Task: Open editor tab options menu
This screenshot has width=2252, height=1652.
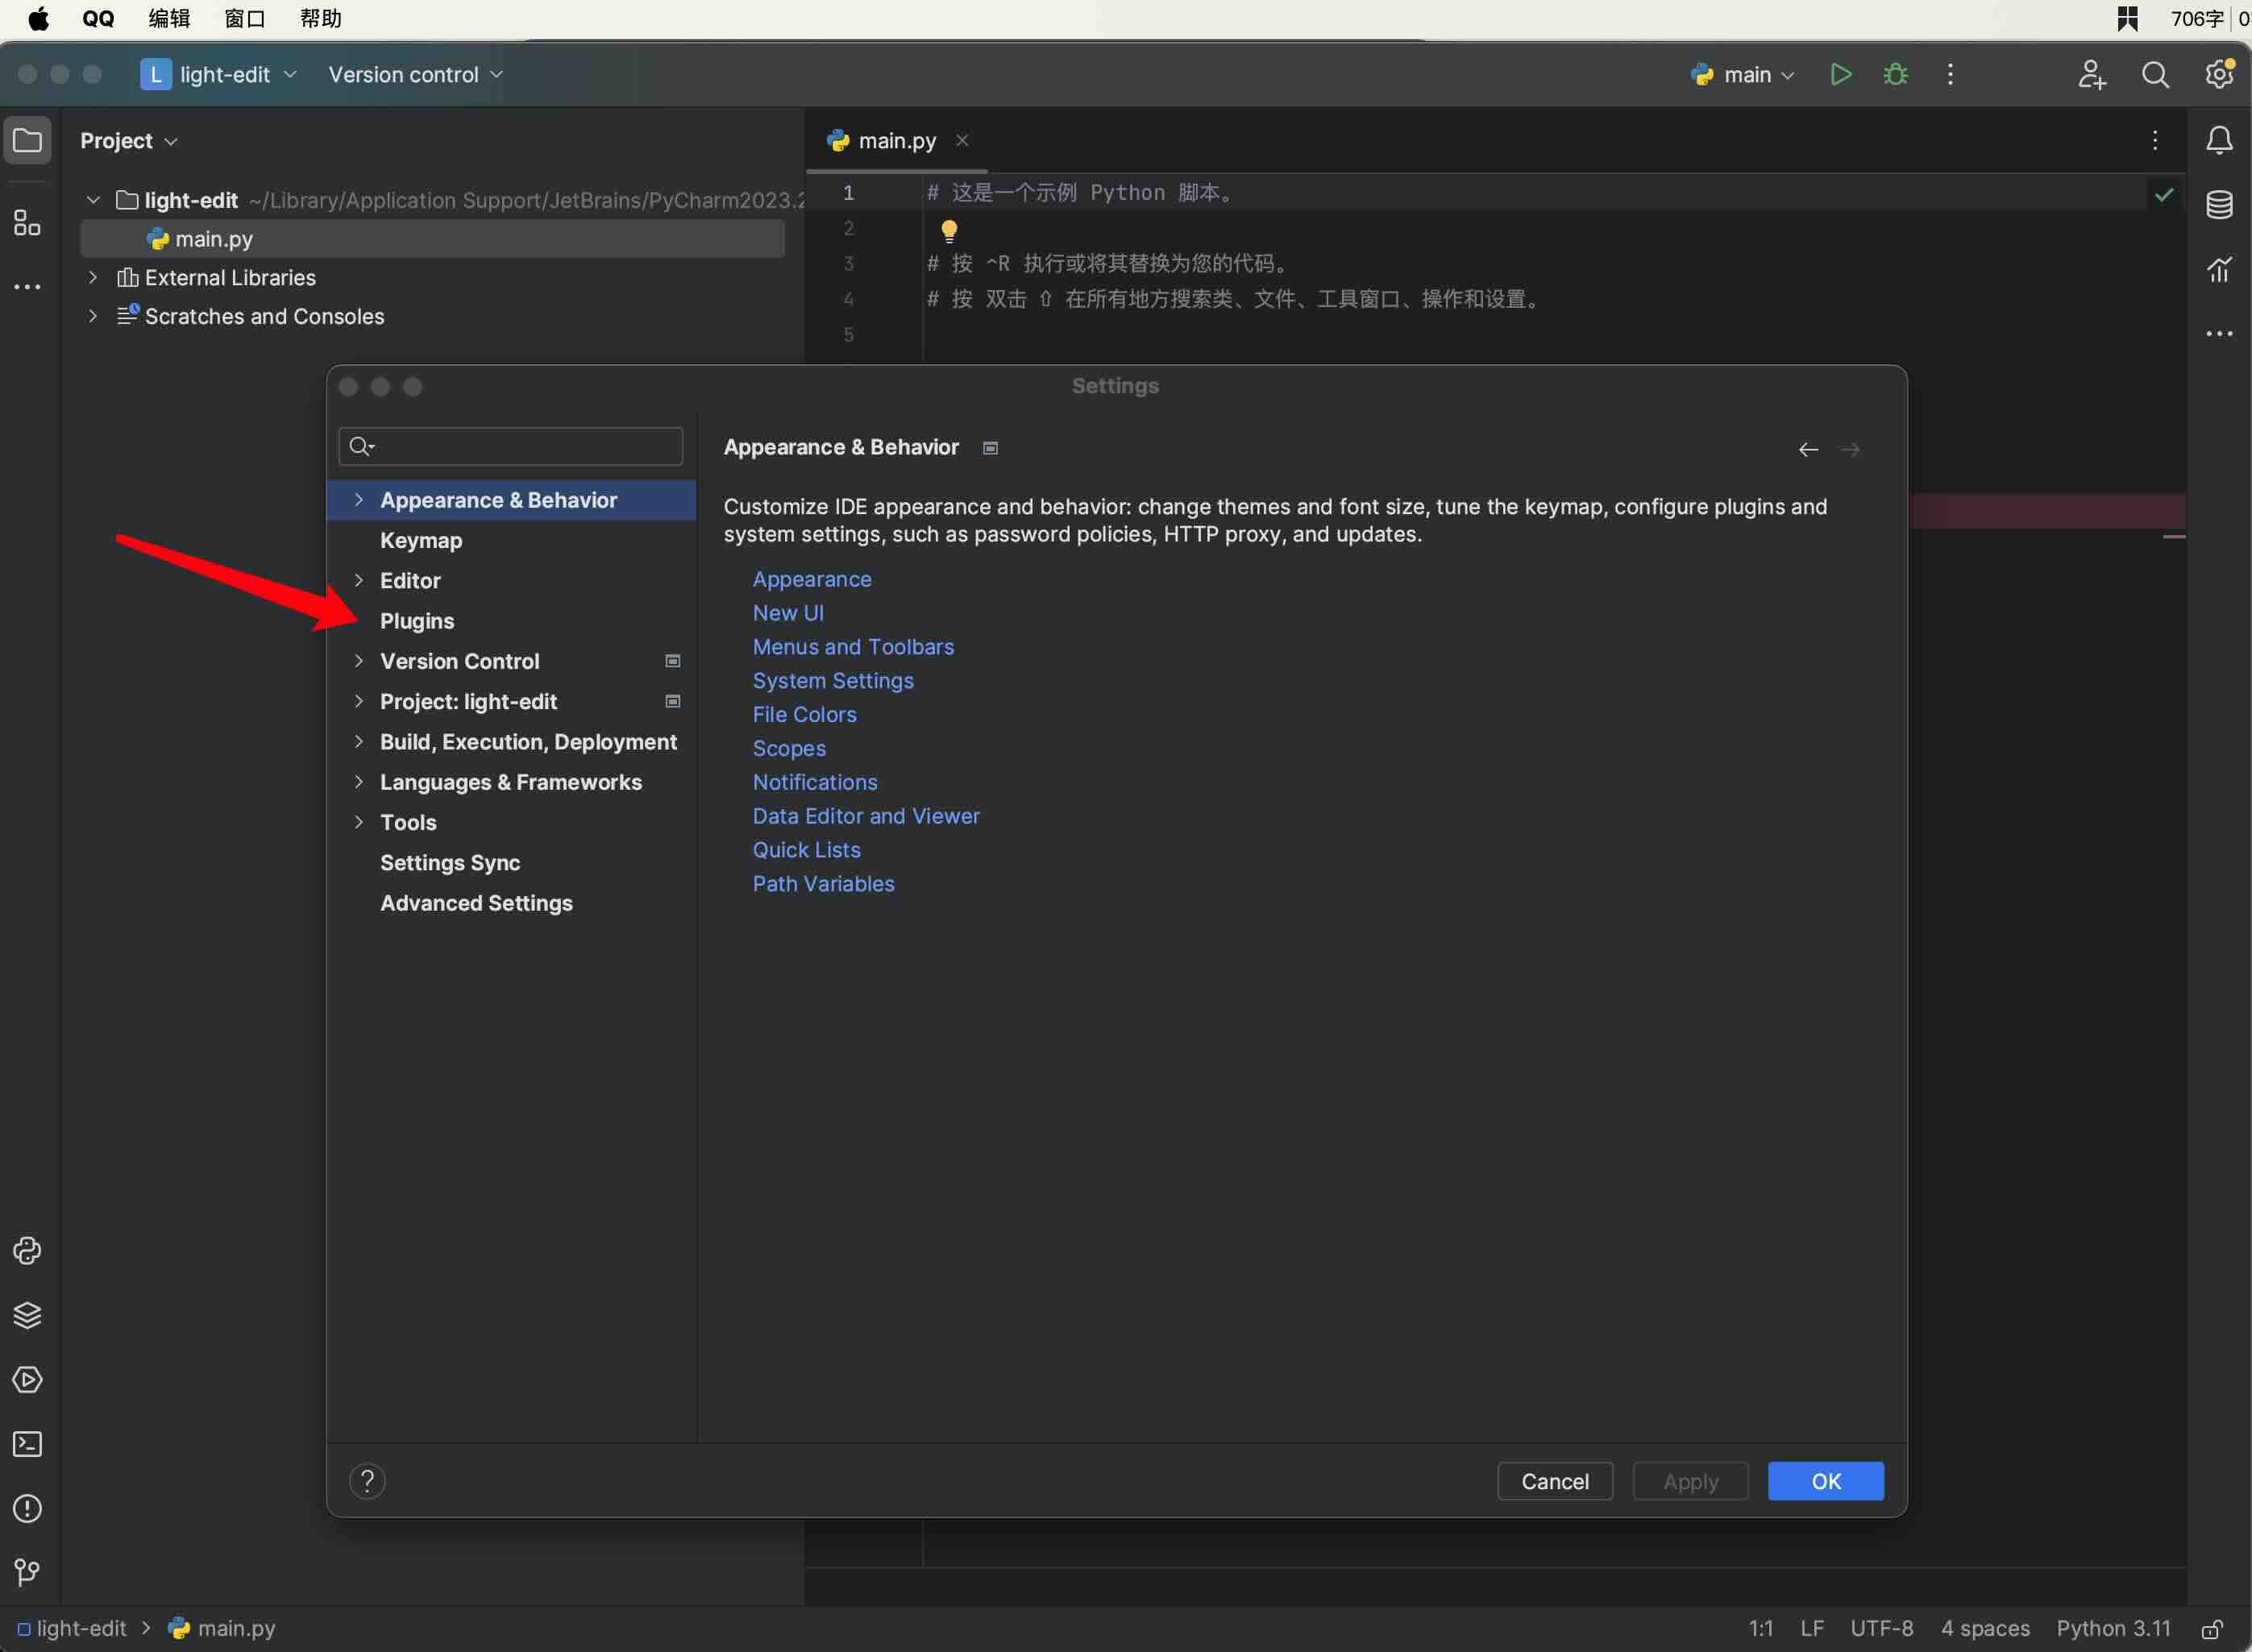Action: (x=2155, y=140)
